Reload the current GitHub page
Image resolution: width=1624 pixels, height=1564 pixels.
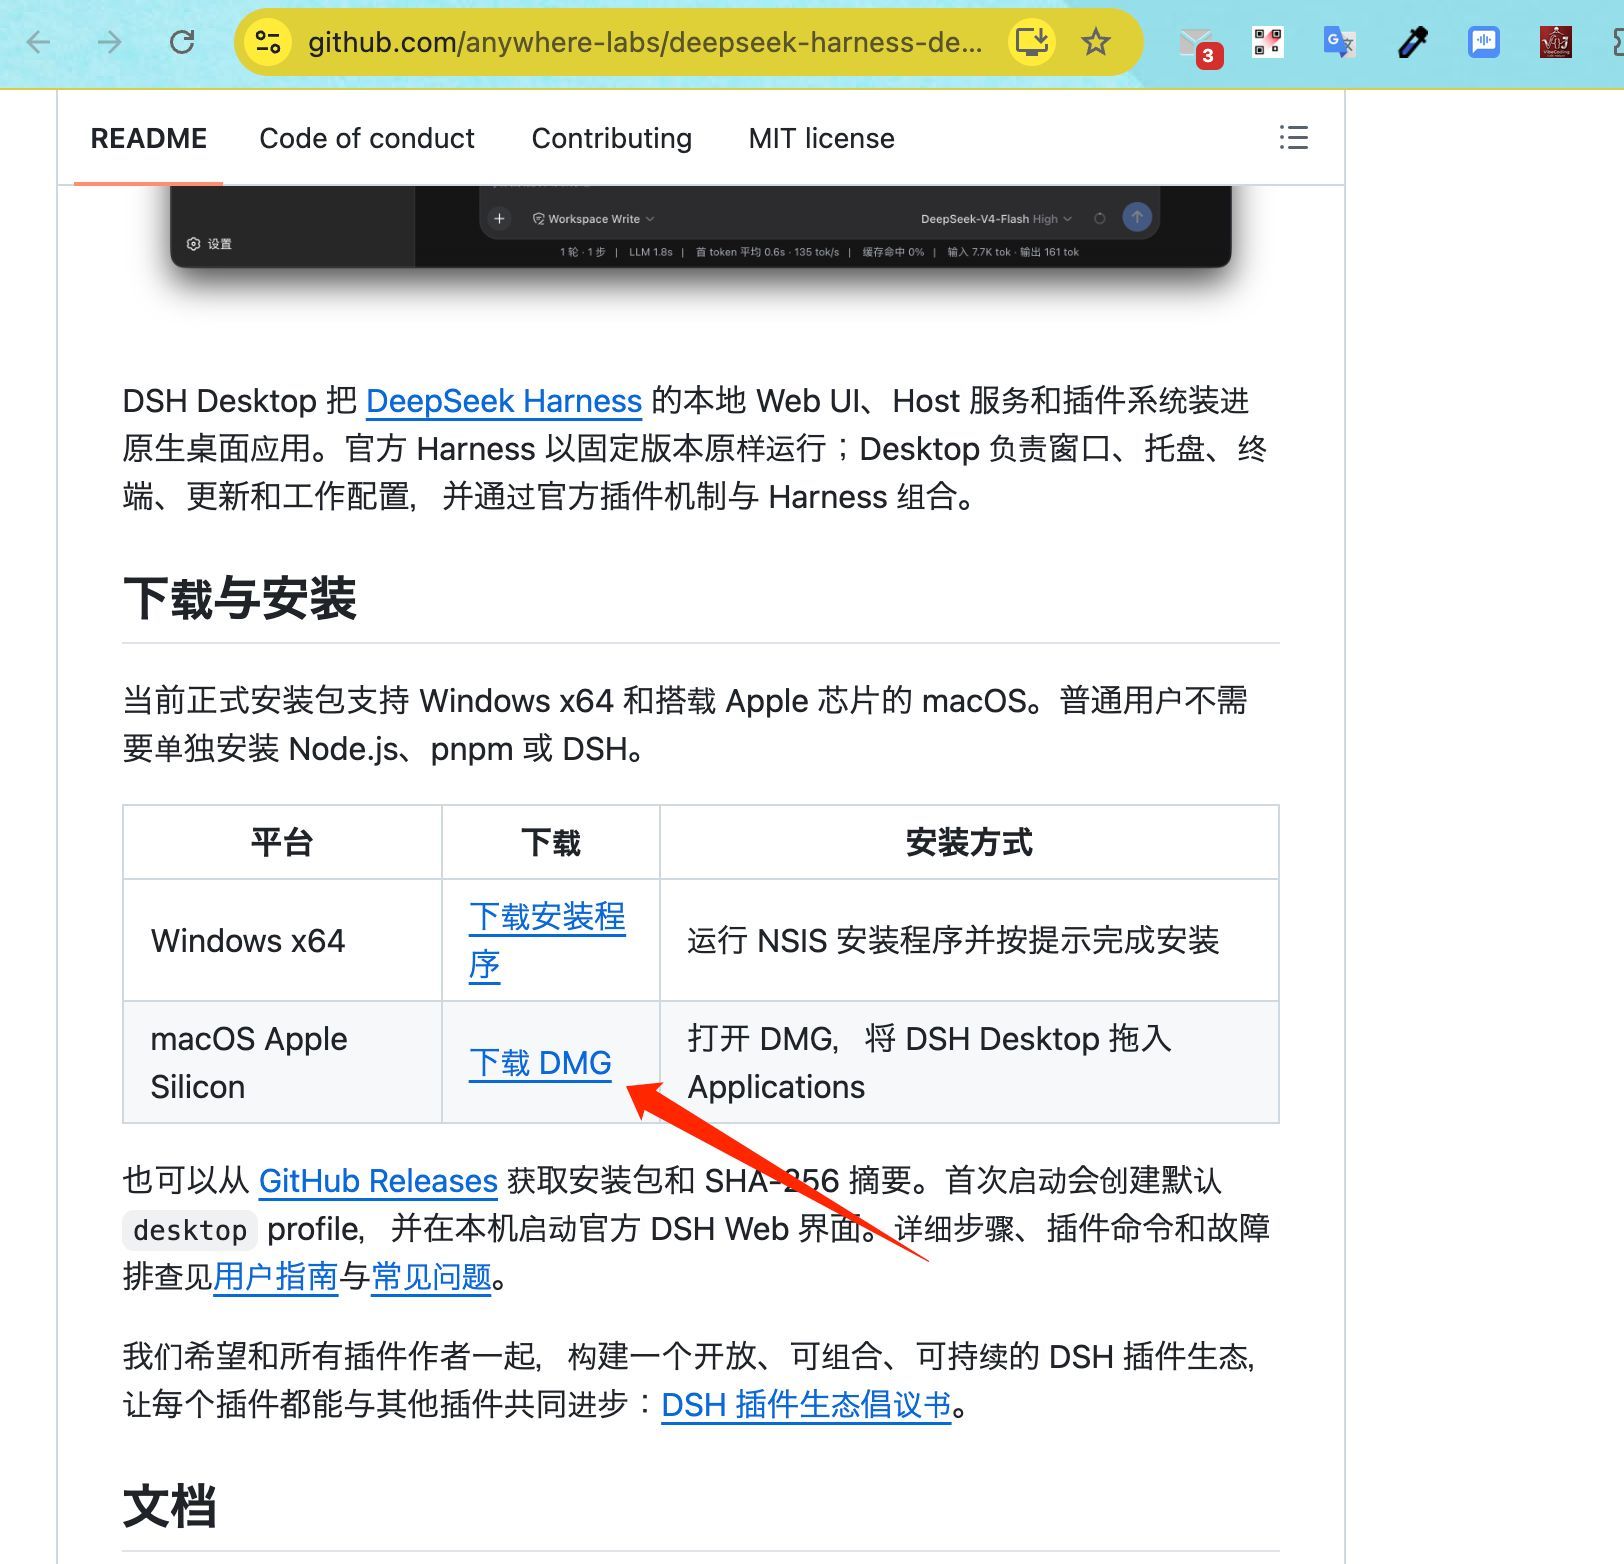(182, 42)
